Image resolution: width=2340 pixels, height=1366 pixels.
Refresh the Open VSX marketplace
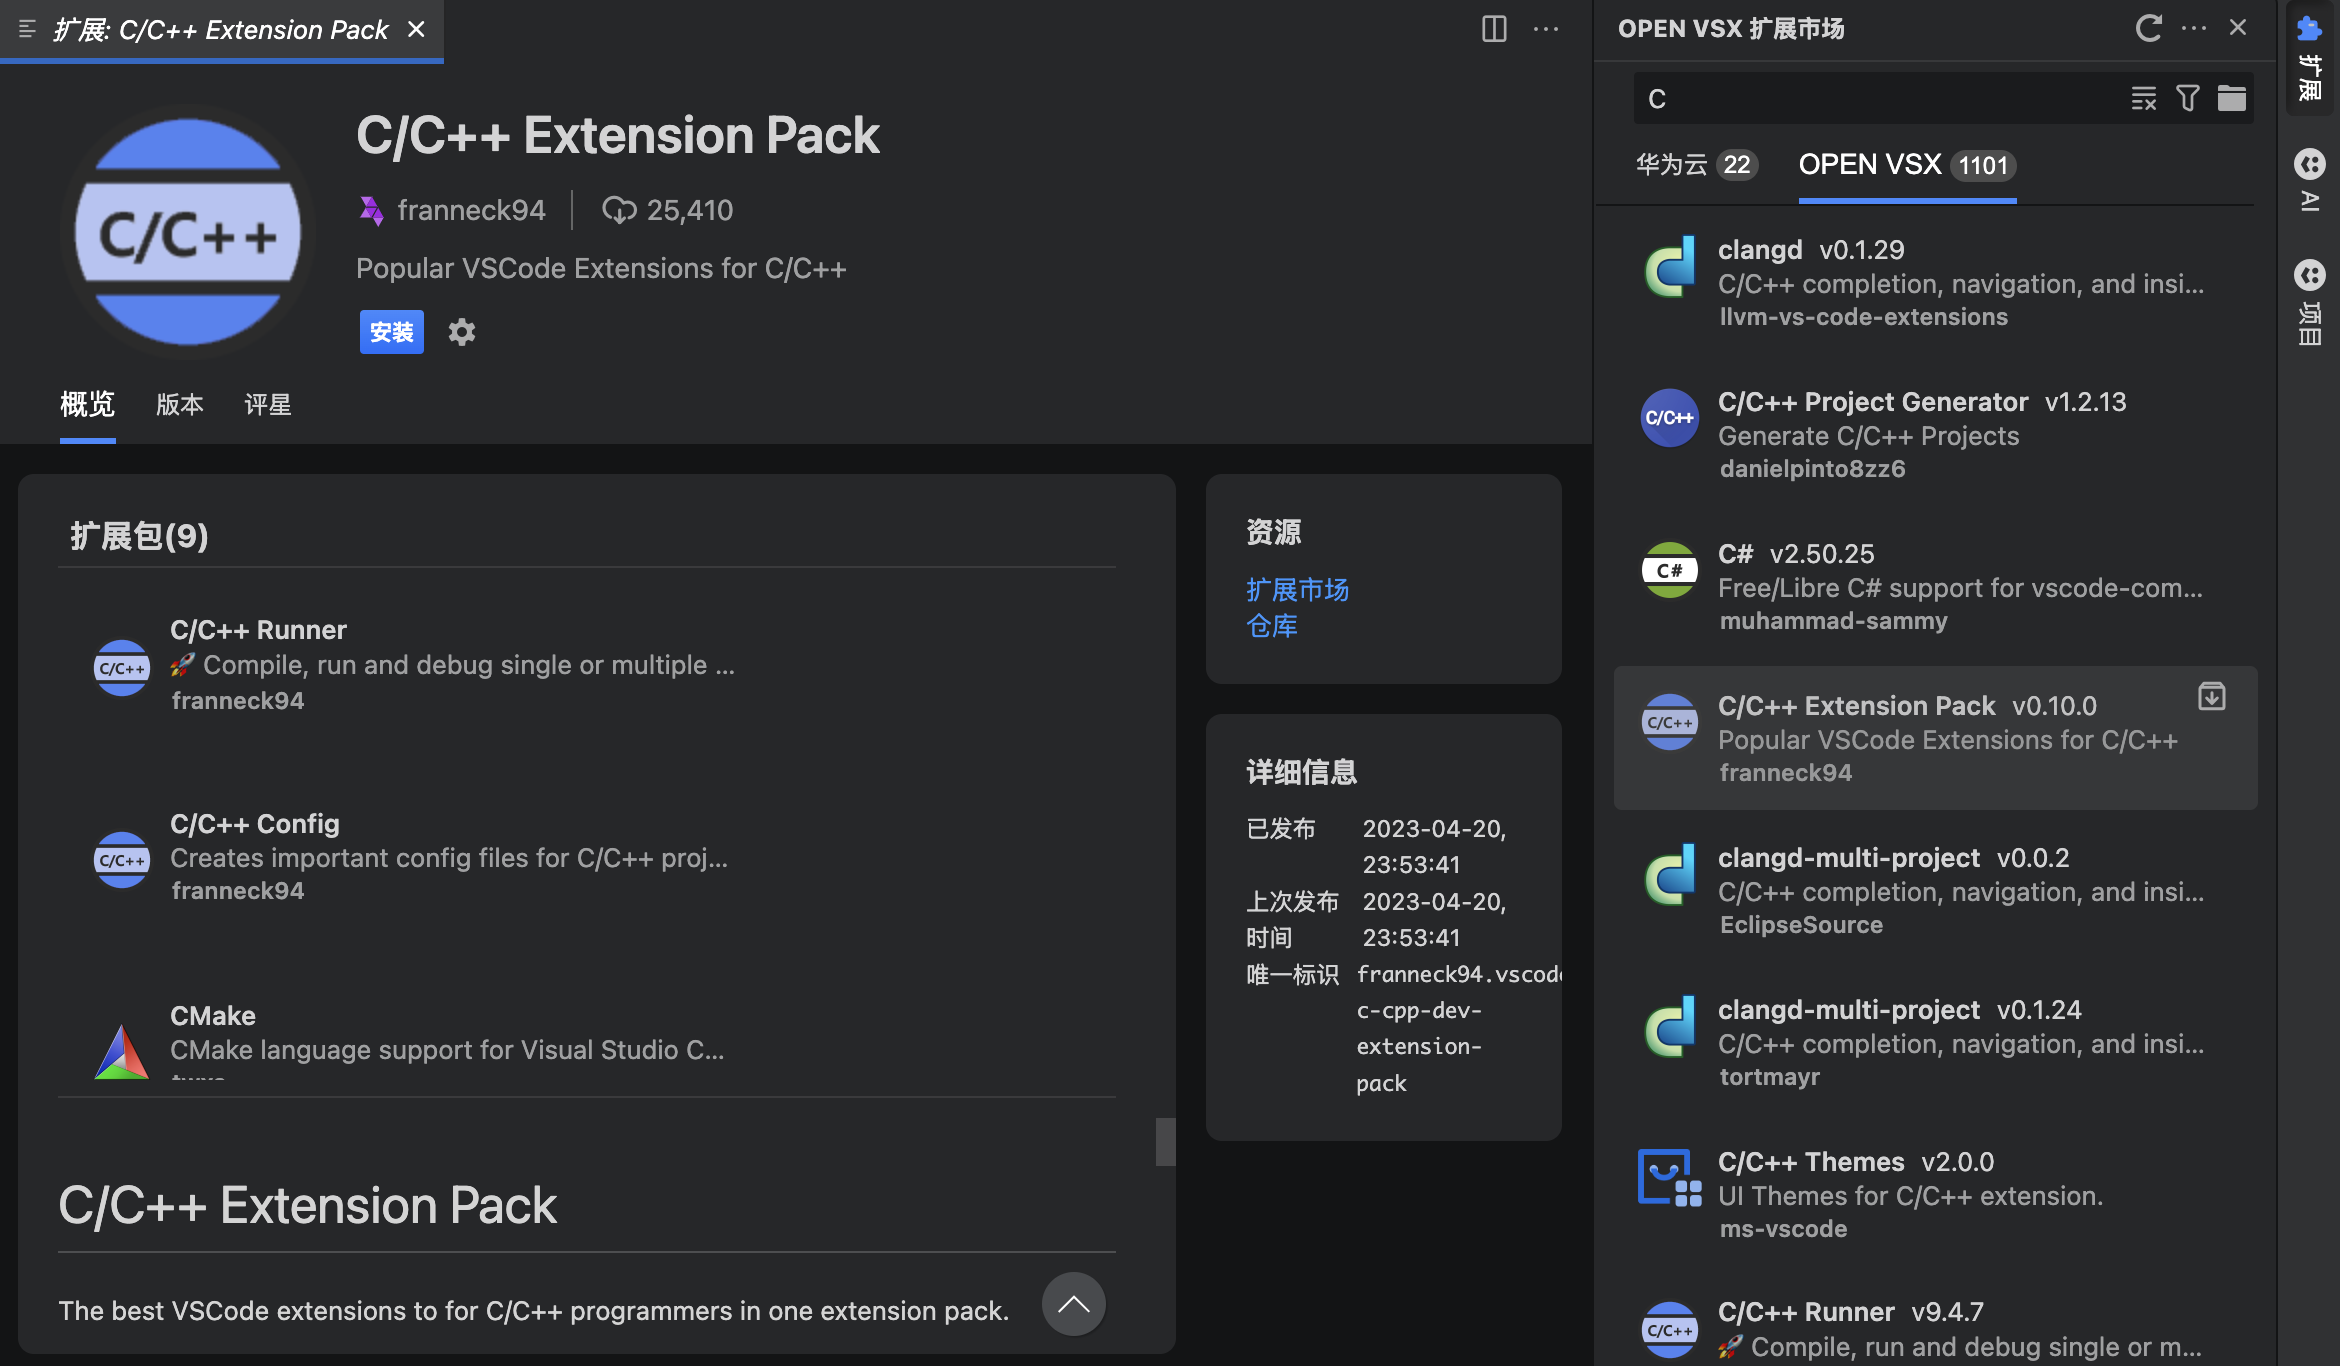coord(2148,28)
